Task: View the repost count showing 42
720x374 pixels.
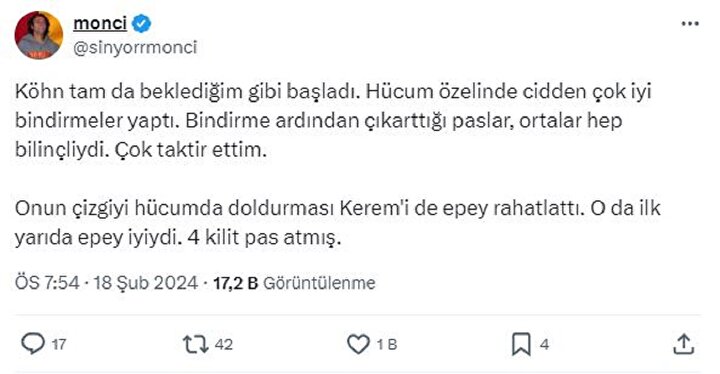Action: [224, 344]
